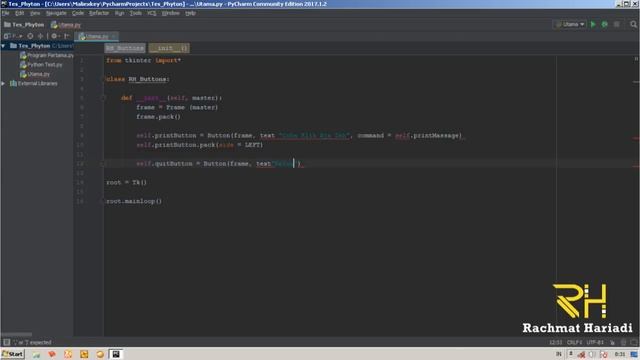Click cursor position indicator in status bar
Screen dimensions: 640x360
point(555,342)
